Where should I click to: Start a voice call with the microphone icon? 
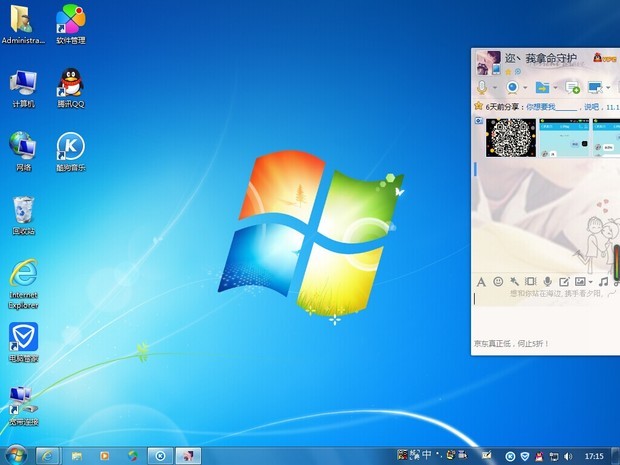(482, 88)
